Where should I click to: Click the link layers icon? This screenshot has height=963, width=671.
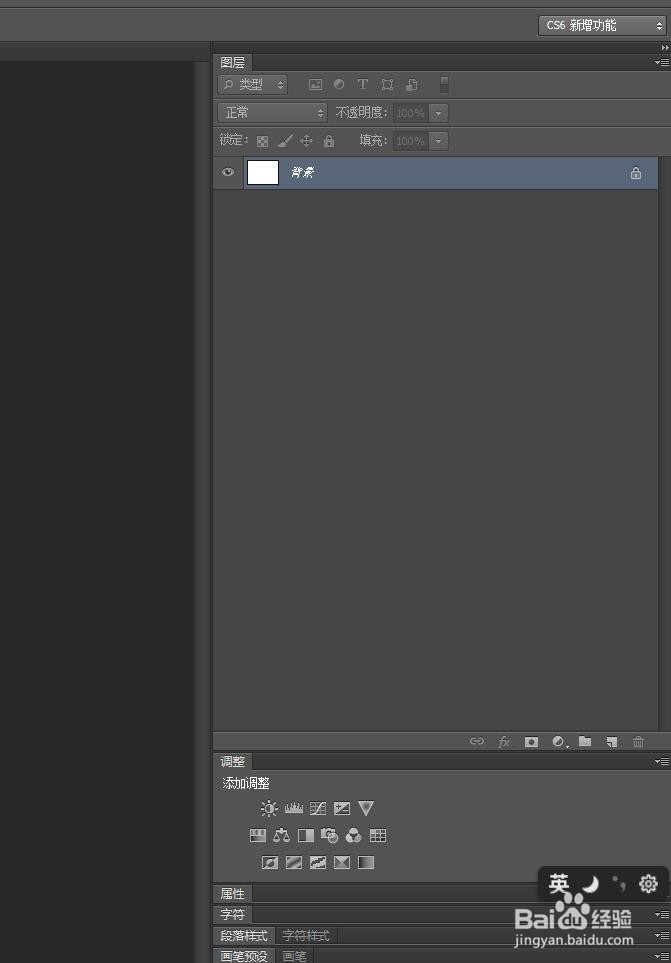477,741
